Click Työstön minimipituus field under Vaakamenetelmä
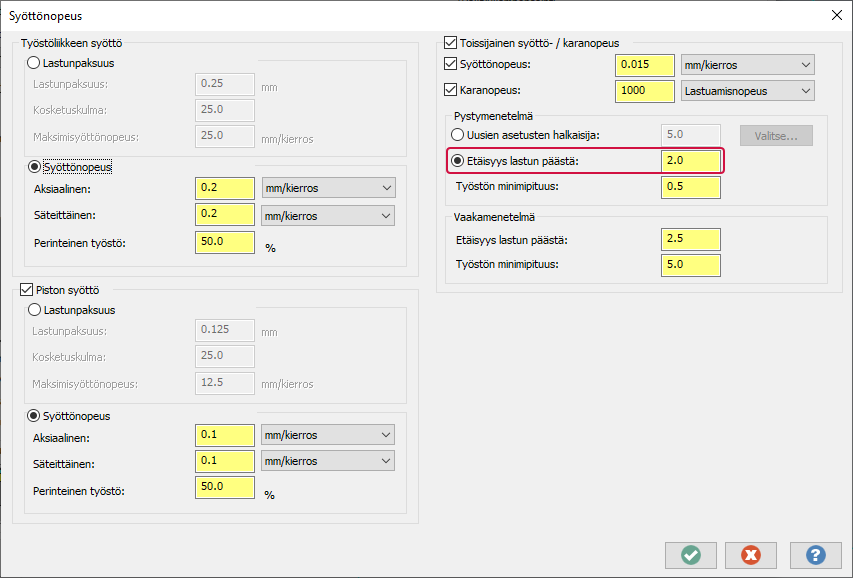Image resolution: width=853 pixels, height=578 pixels. 691,265
